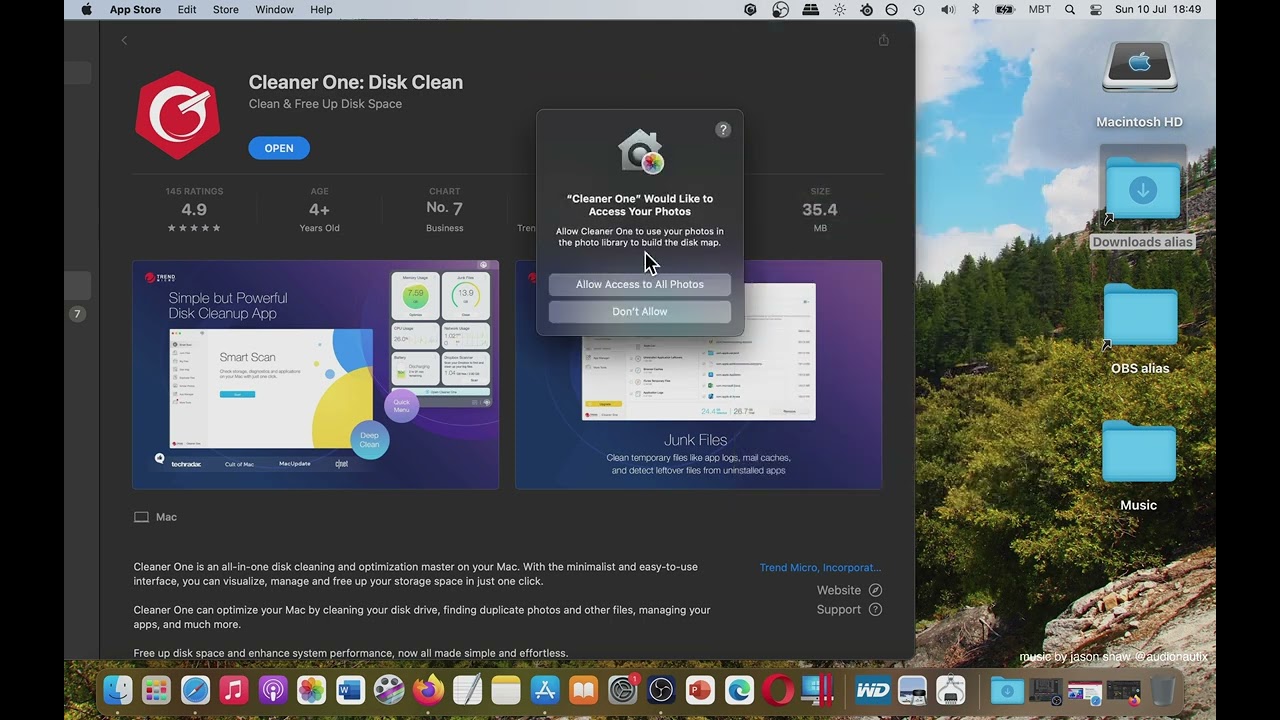Open Notes from the Dock
Viewport: 1280px width, 720px height.
[x=506, y=690]
